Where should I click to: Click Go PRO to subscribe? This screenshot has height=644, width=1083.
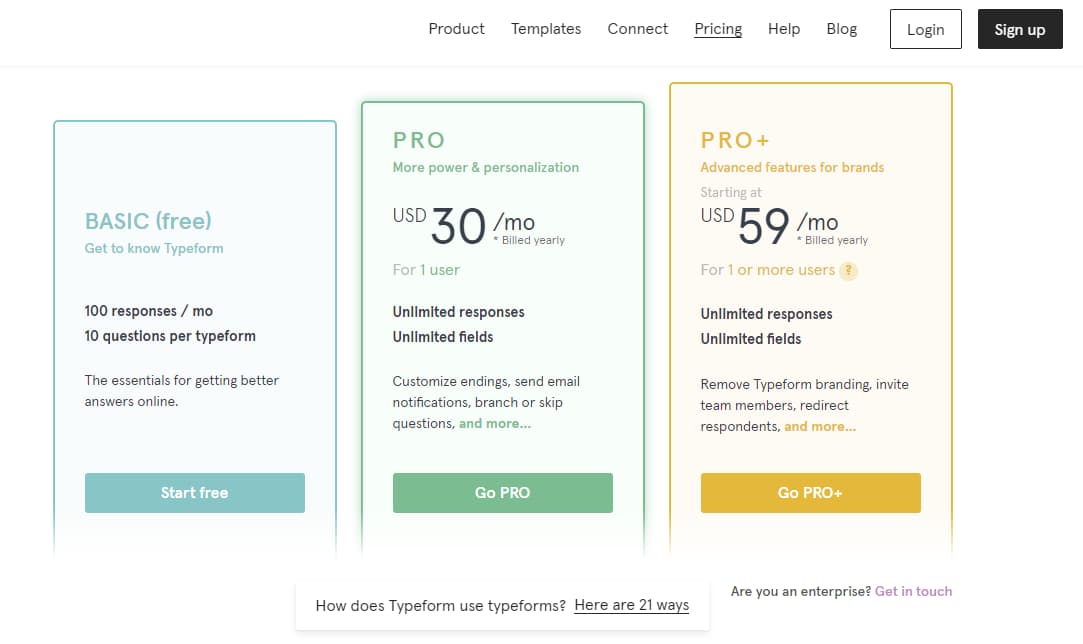click(502, 492)
